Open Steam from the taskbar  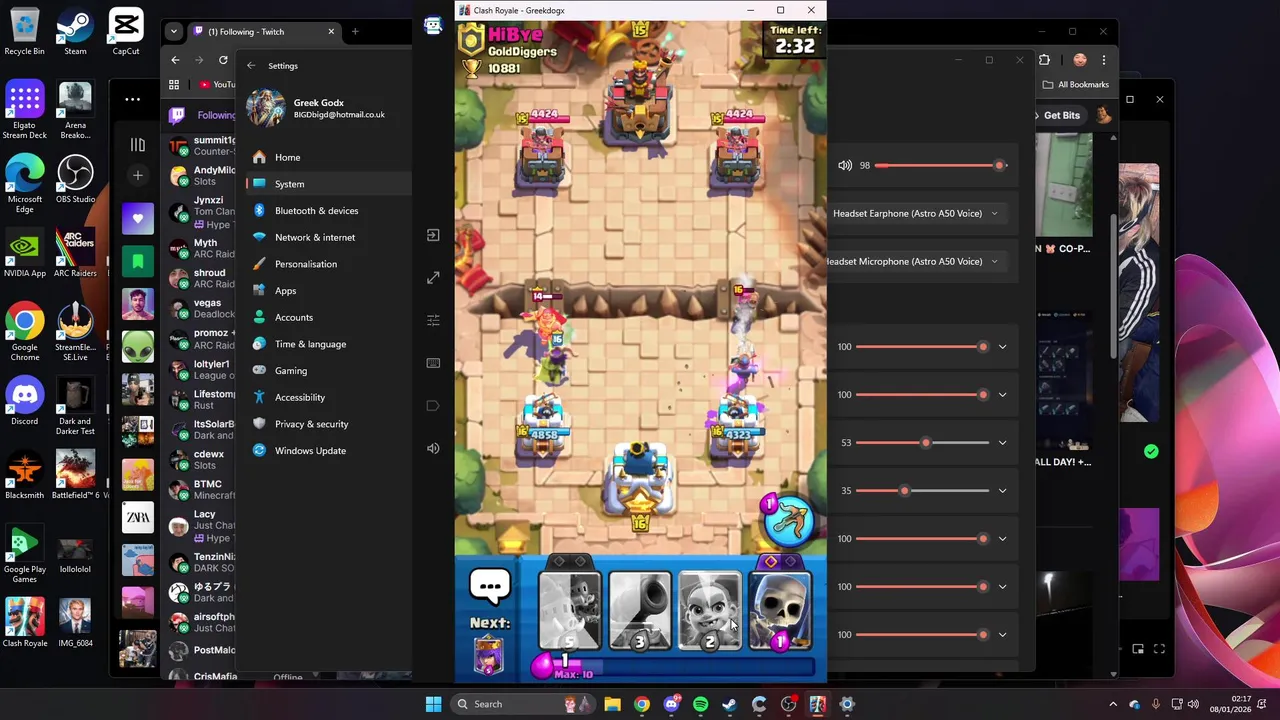pos(729,704)
